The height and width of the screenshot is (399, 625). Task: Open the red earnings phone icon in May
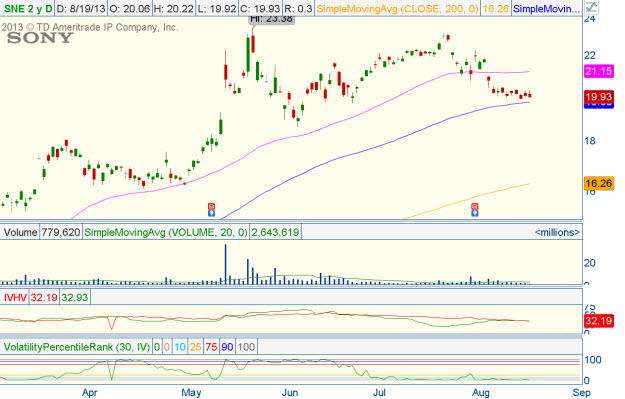click(211, 206)
